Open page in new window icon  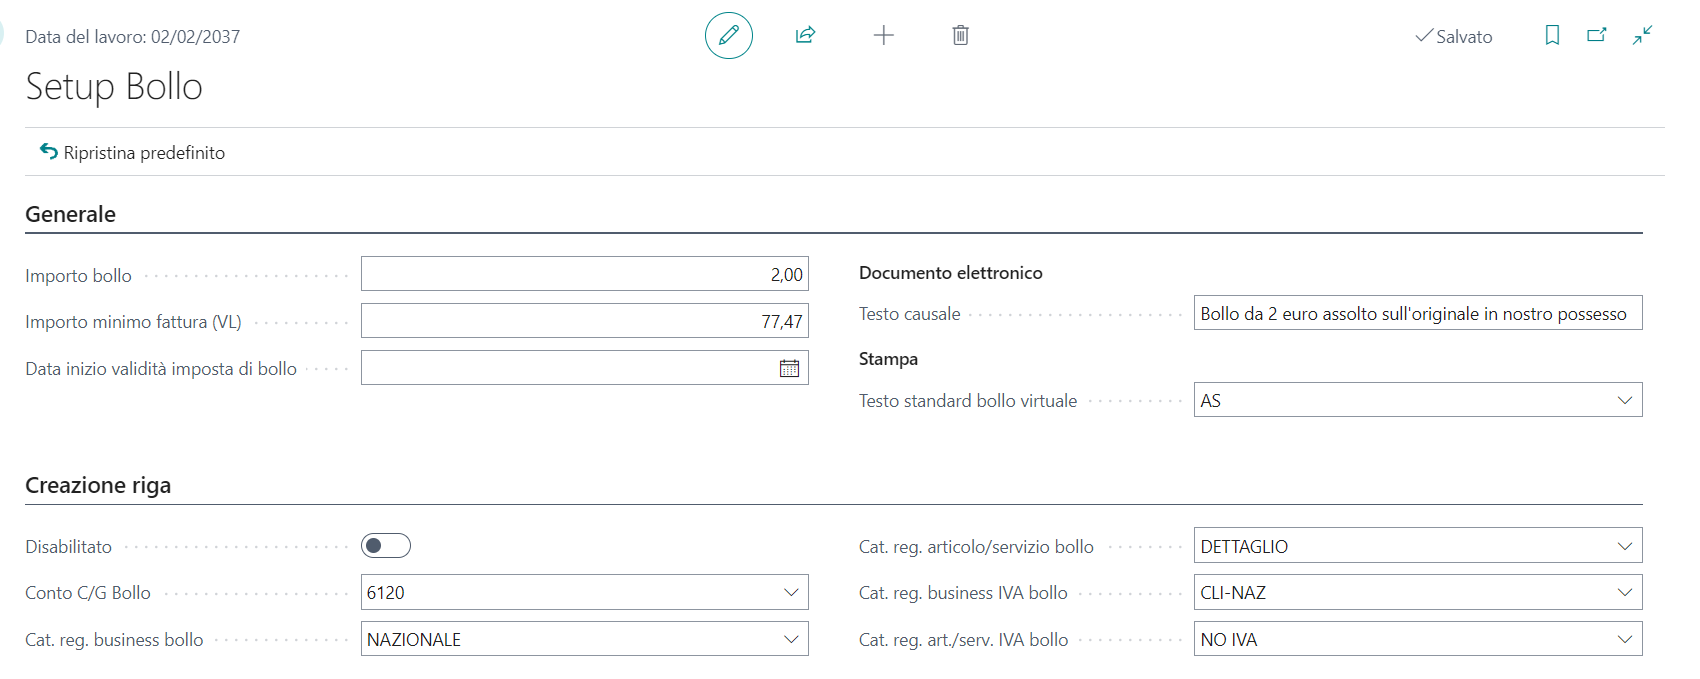click(1597, 35)
